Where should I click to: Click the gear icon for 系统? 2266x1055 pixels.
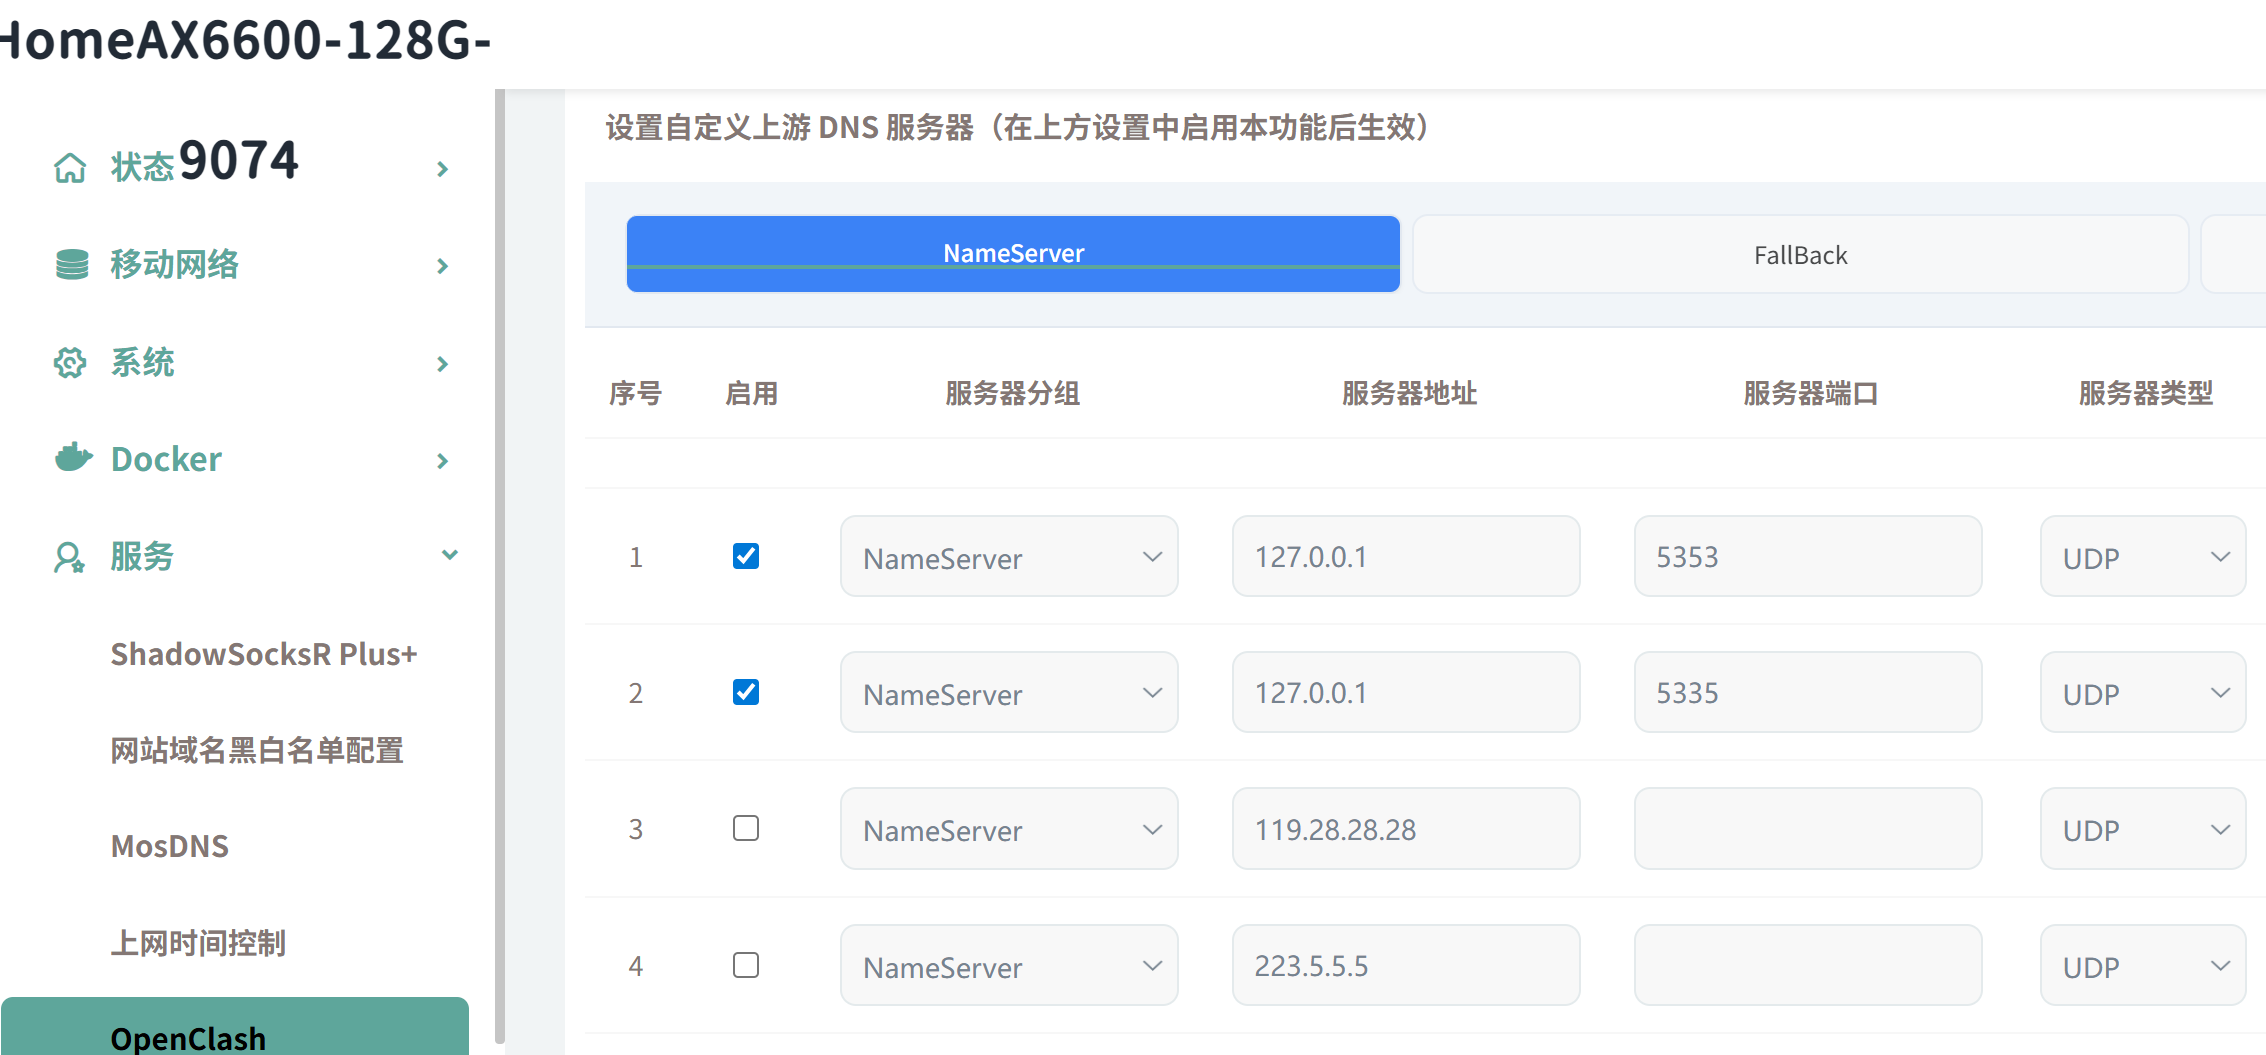click(70, 362)
